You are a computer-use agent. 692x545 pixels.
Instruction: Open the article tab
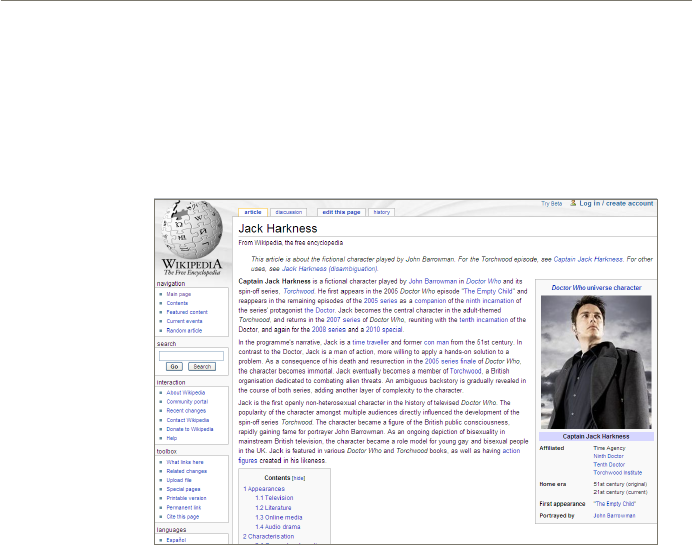(x=253, y=212)
